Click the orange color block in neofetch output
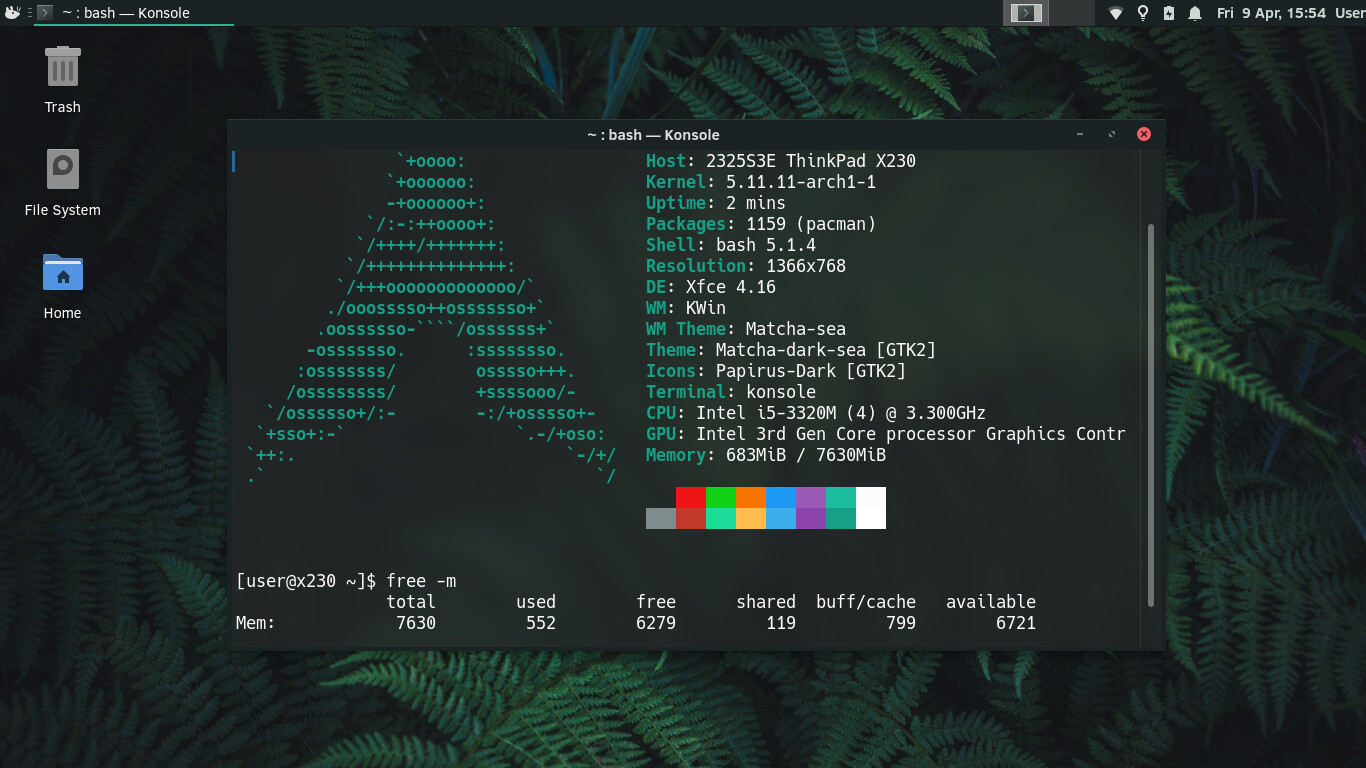 click(751, 497)
